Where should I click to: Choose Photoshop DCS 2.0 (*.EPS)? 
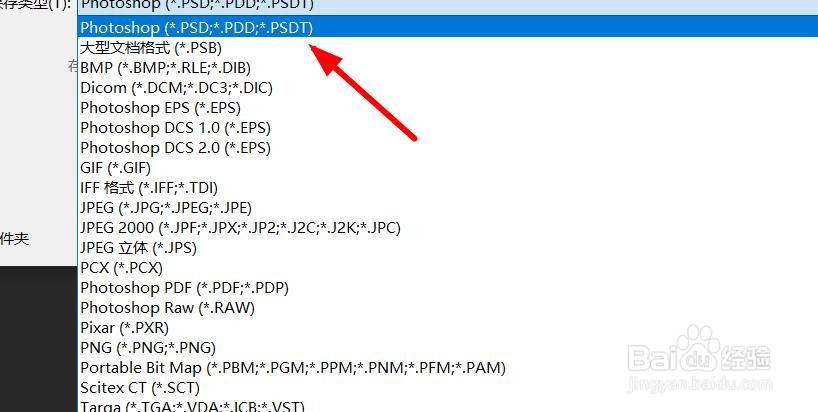tap(448, 148)
